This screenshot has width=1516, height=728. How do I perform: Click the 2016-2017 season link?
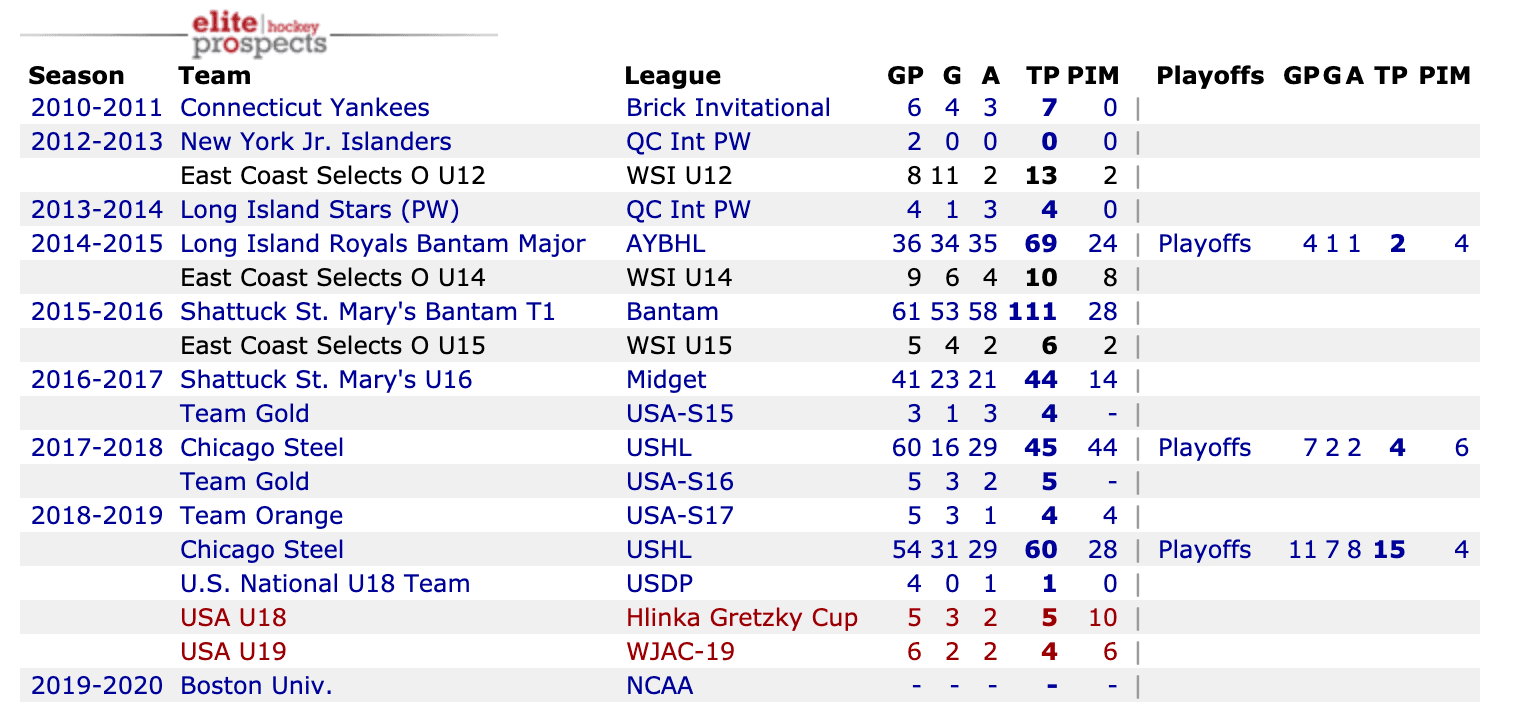pyautogui.click(x=96, y=380)
